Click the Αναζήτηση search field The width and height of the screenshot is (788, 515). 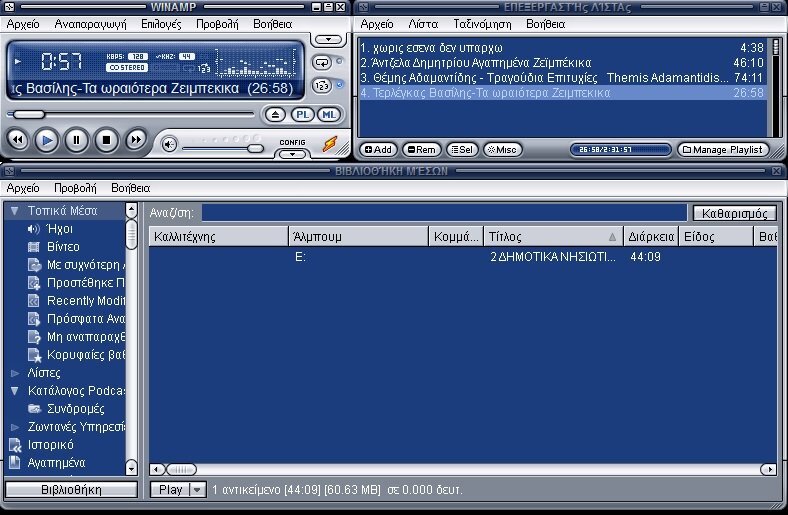[x=444, y=213]
